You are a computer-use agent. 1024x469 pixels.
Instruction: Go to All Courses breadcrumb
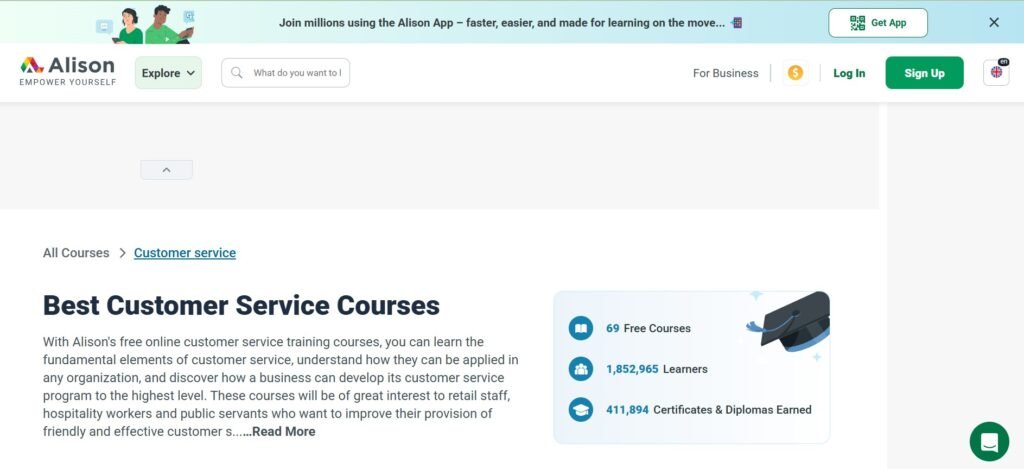point(76,253)
